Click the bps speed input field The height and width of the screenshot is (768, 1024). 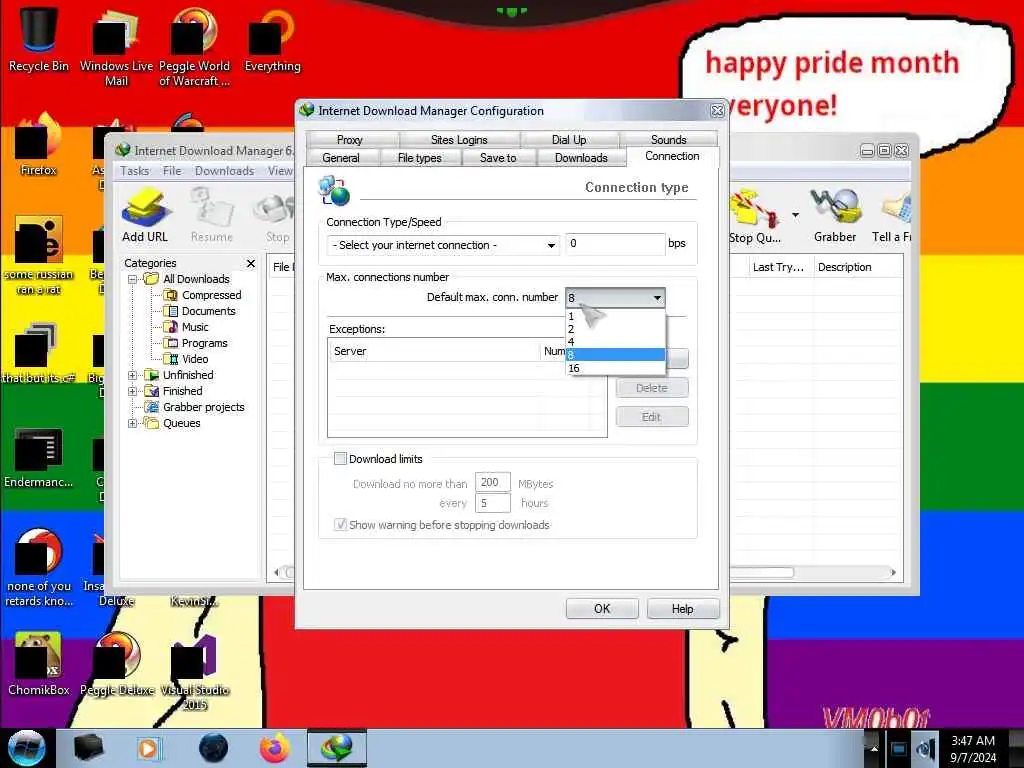pyautogui.click(x=615, y=244)
